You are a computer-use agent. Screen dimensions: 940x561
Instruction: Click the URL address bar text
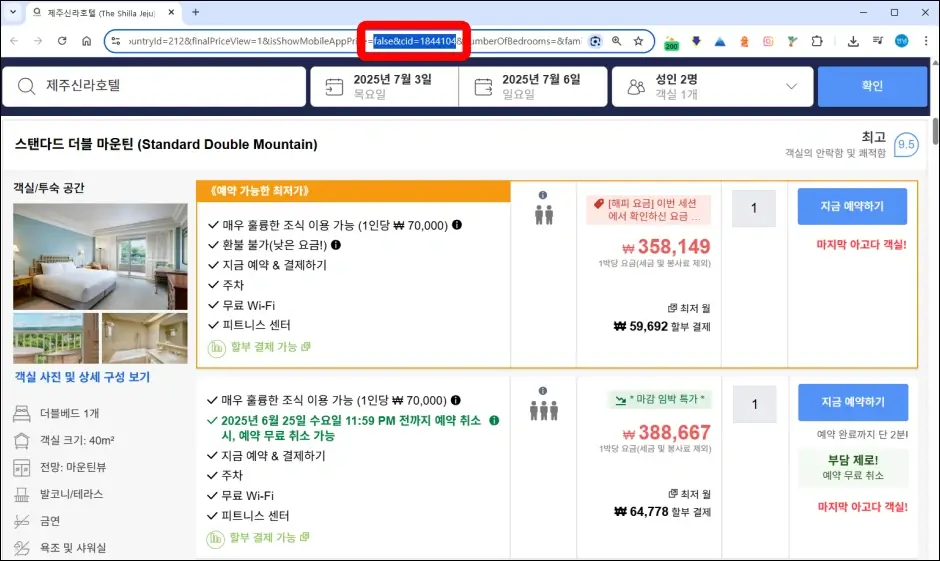[x=354, y=41]
